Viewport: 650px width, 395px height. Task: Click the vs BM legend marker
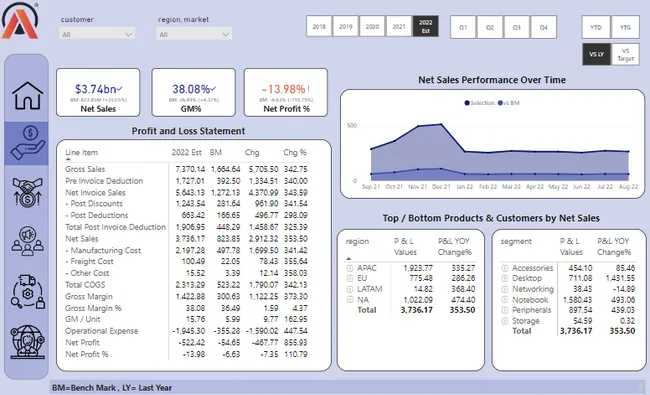500,103
